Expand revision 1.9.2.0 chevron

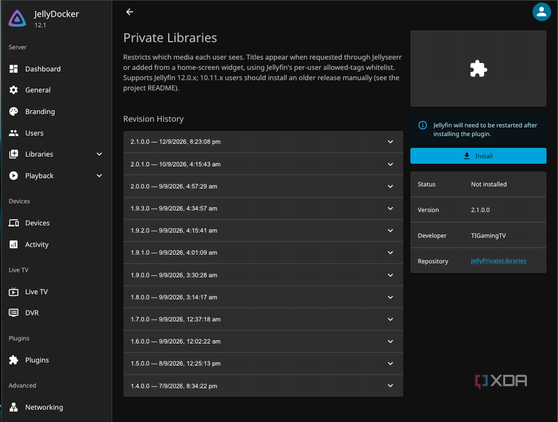pos(390,231)
